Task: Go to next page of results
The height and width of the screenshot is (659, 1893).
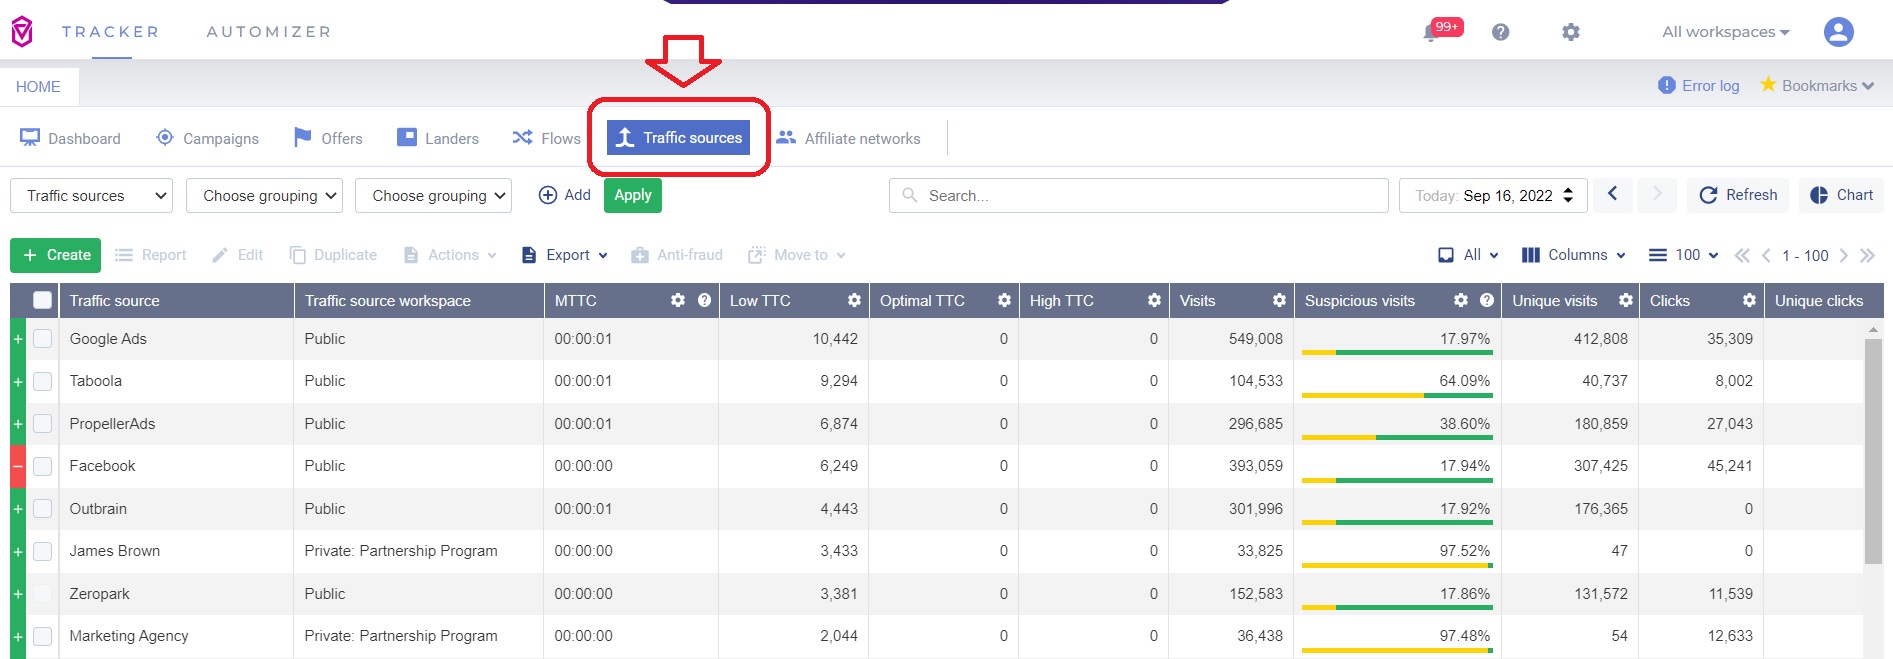Action: click(x=1843, y=256)
